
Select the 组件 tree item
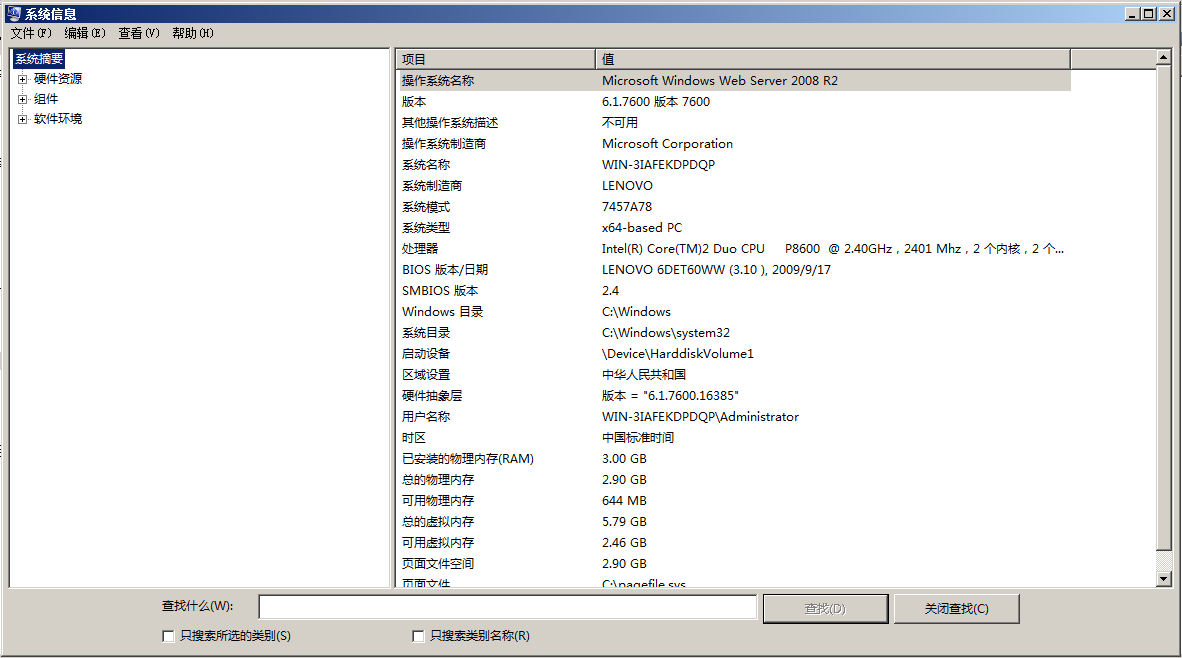46,99
